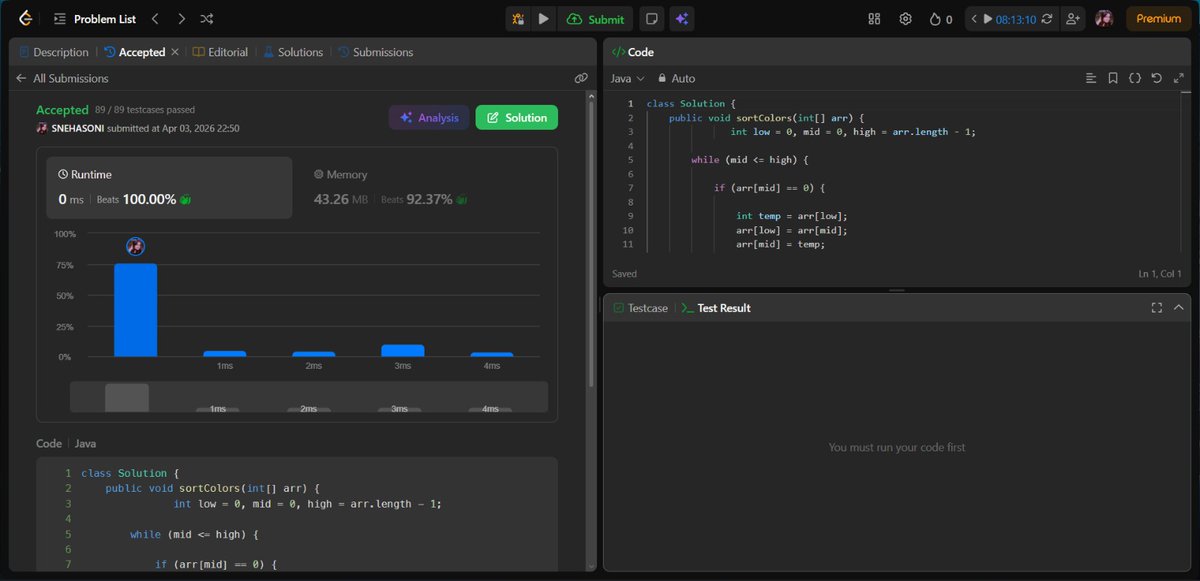
Task: Click the debugger bug icon
Action: tap(518, 18)
